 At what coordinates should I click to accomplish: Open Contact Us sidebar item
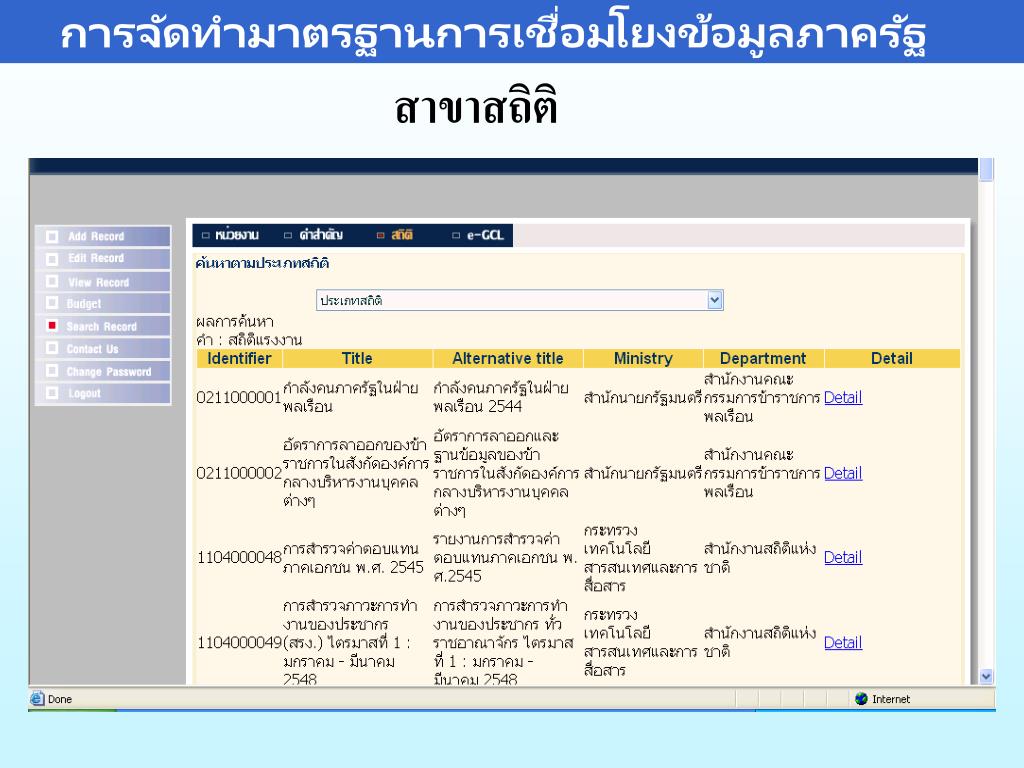click(103, 349)
